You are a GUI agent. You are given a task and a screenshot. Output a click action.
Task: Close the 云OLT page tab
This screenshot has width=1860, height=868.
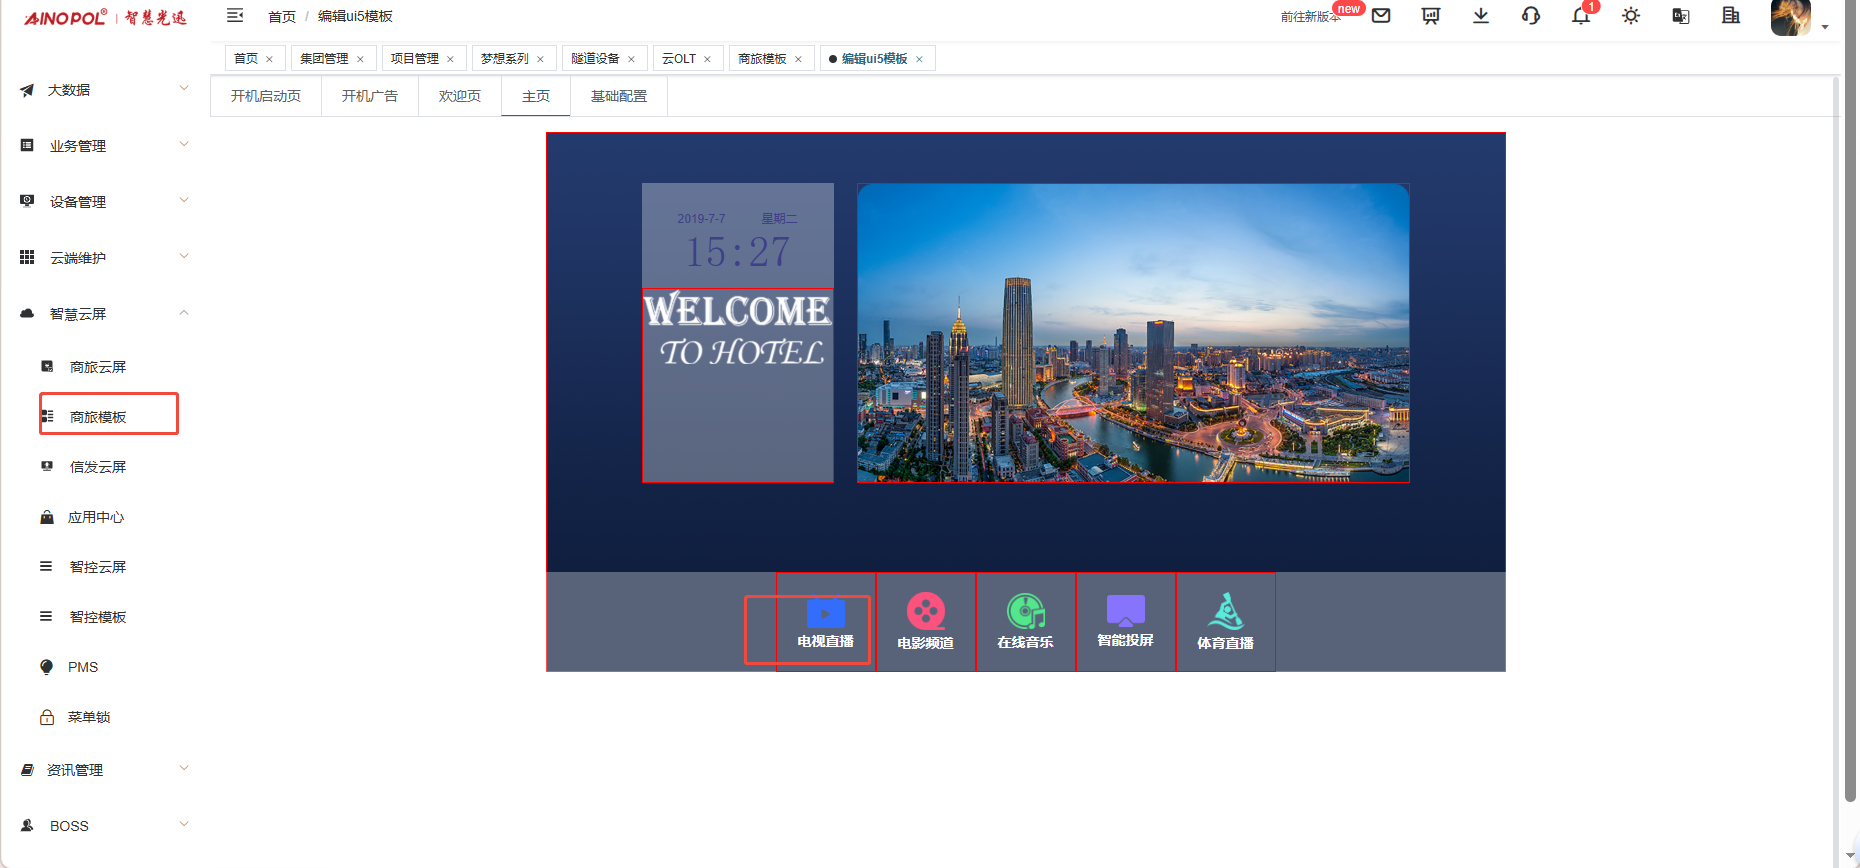coord(707,59)
